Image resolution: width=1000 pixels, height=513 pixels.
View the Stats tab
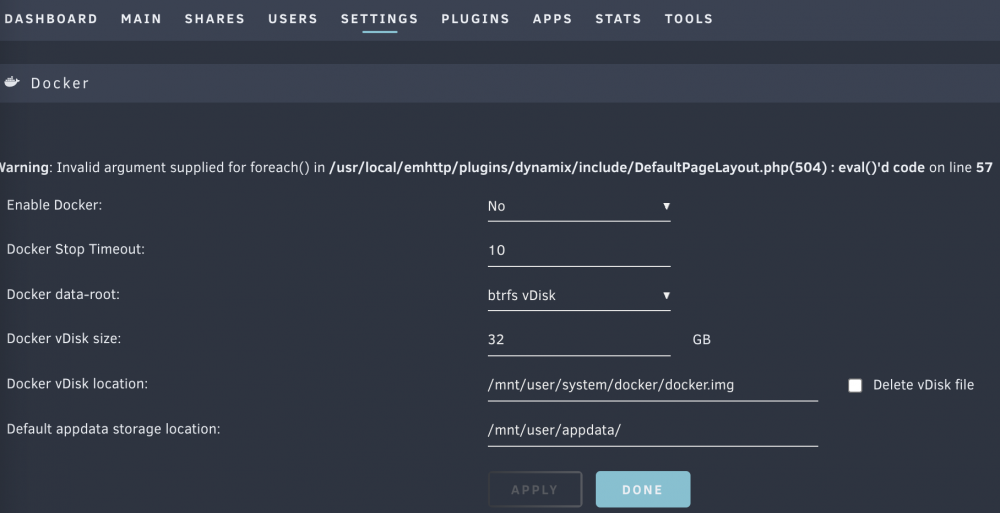point(618,19)
